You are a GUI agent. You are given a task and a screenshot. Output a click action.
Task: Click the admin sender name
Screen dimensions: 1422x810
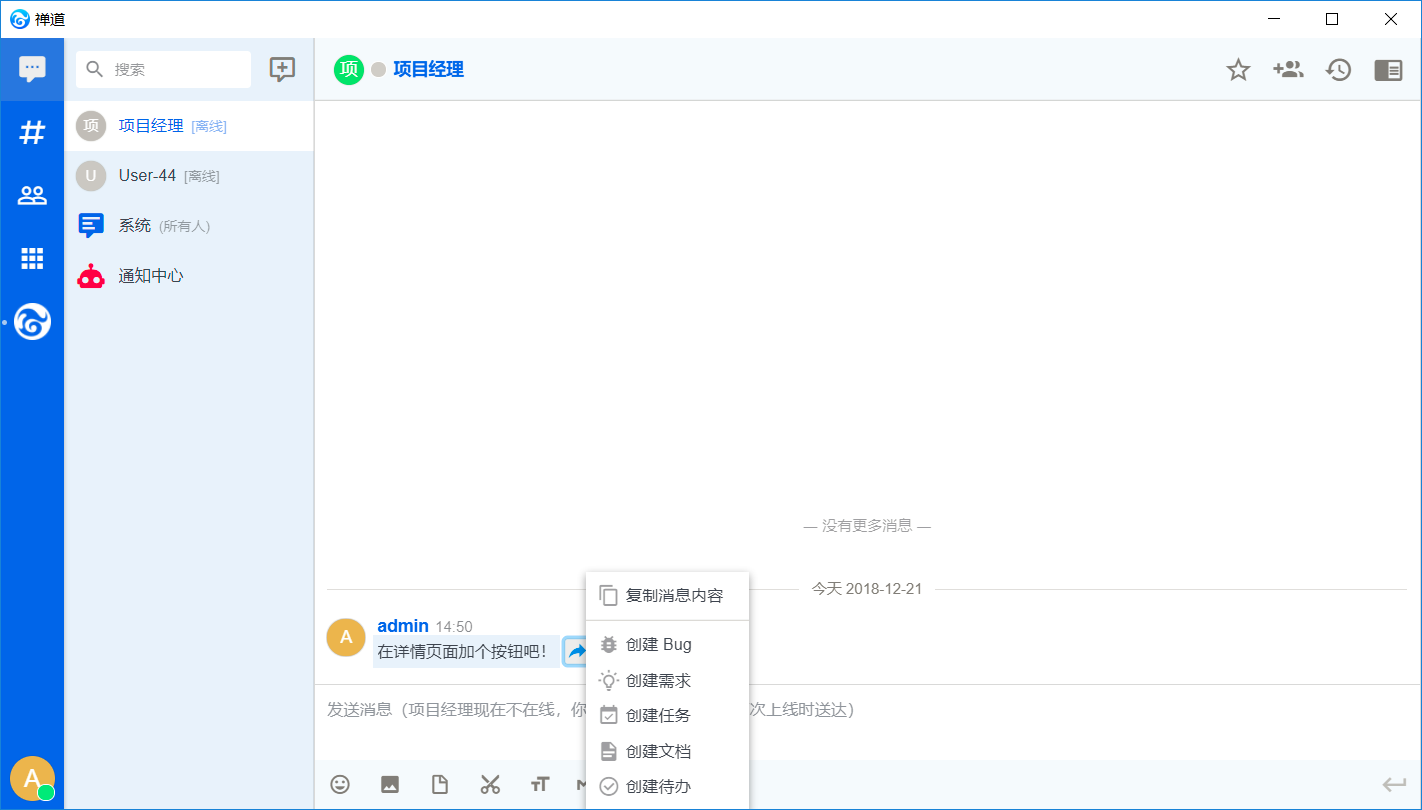(x=403, y=626)
